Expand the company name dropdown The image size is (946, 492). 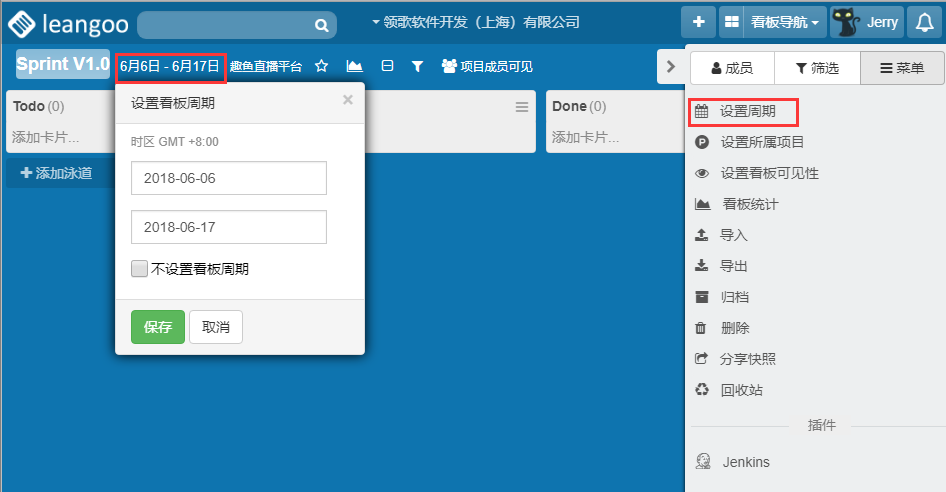(475, 22)
